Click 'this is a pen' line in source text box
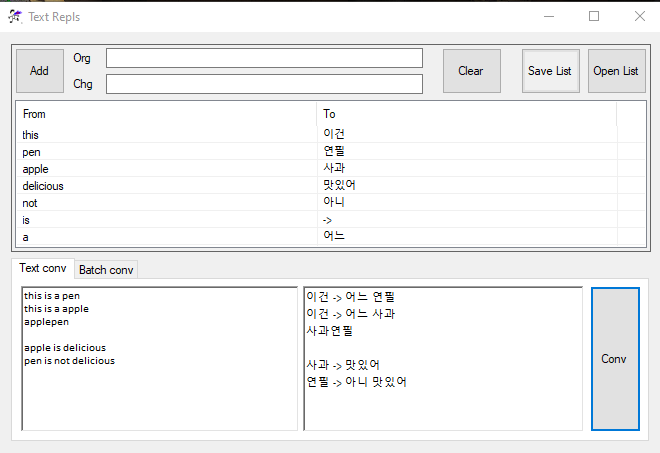 pyautogui.click(x=52, y=296)
